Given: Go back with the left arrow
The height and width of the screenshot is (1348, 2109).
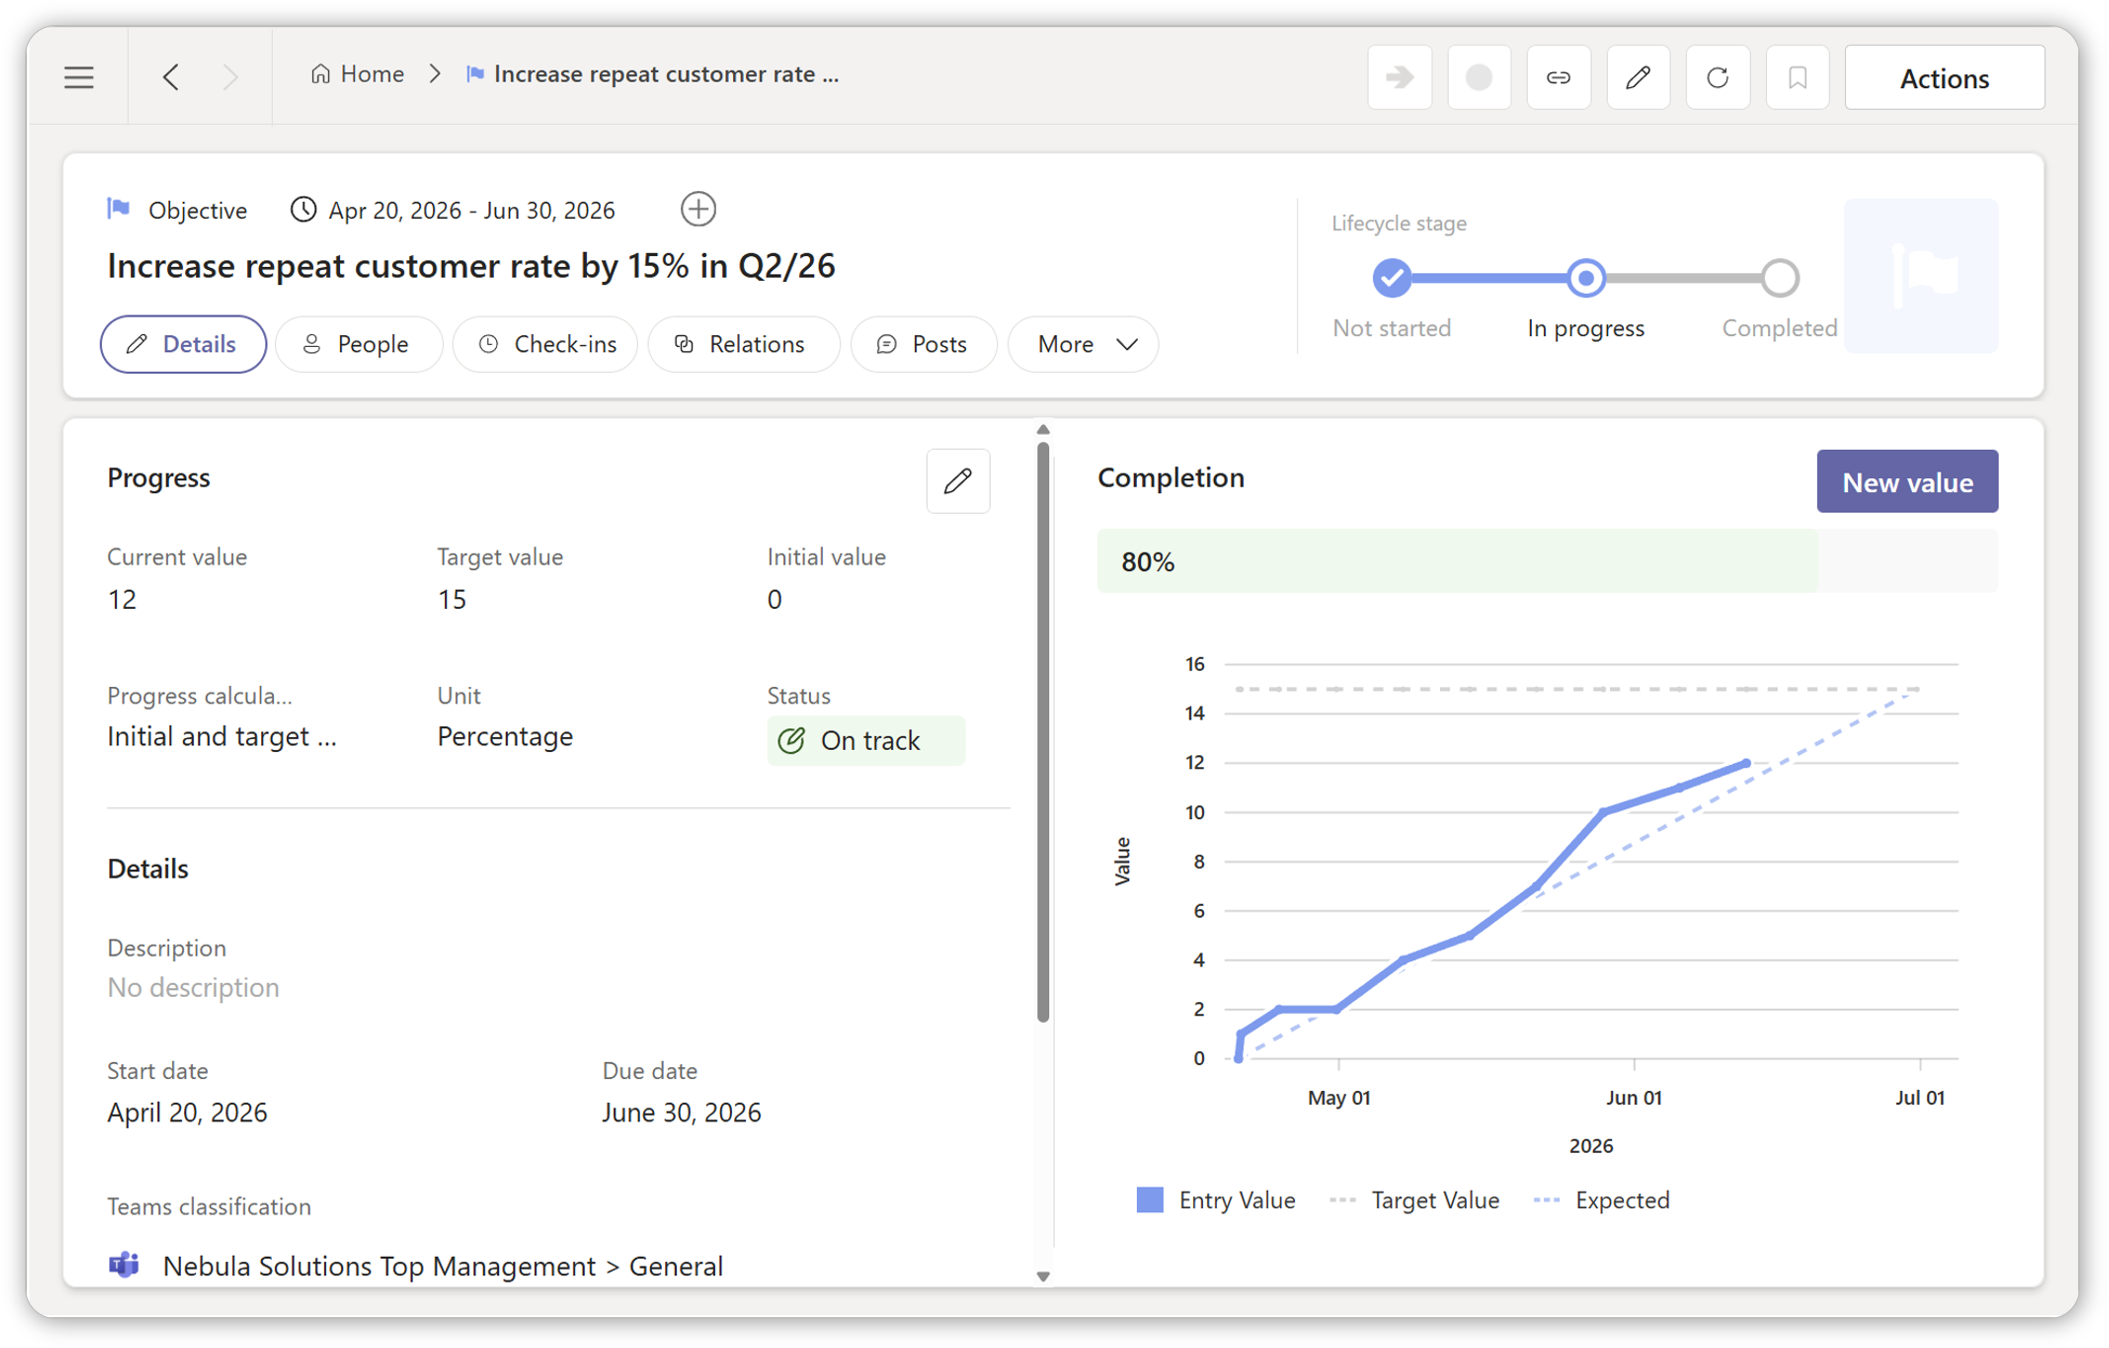Looking at the screenshot, I should pyautogui.click(x=171, y=77).
